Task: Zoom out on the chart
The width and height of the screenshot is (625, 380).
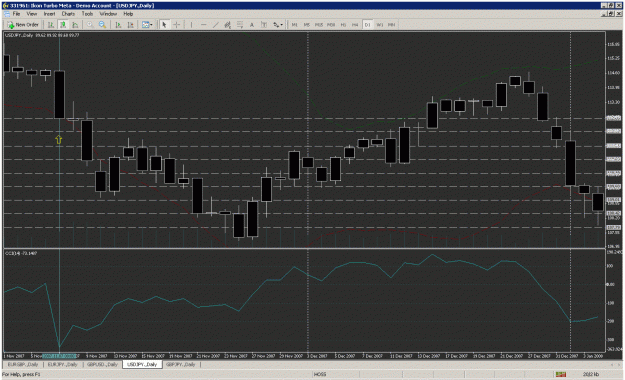Action: pyautogui.click(x=102, y=25)
